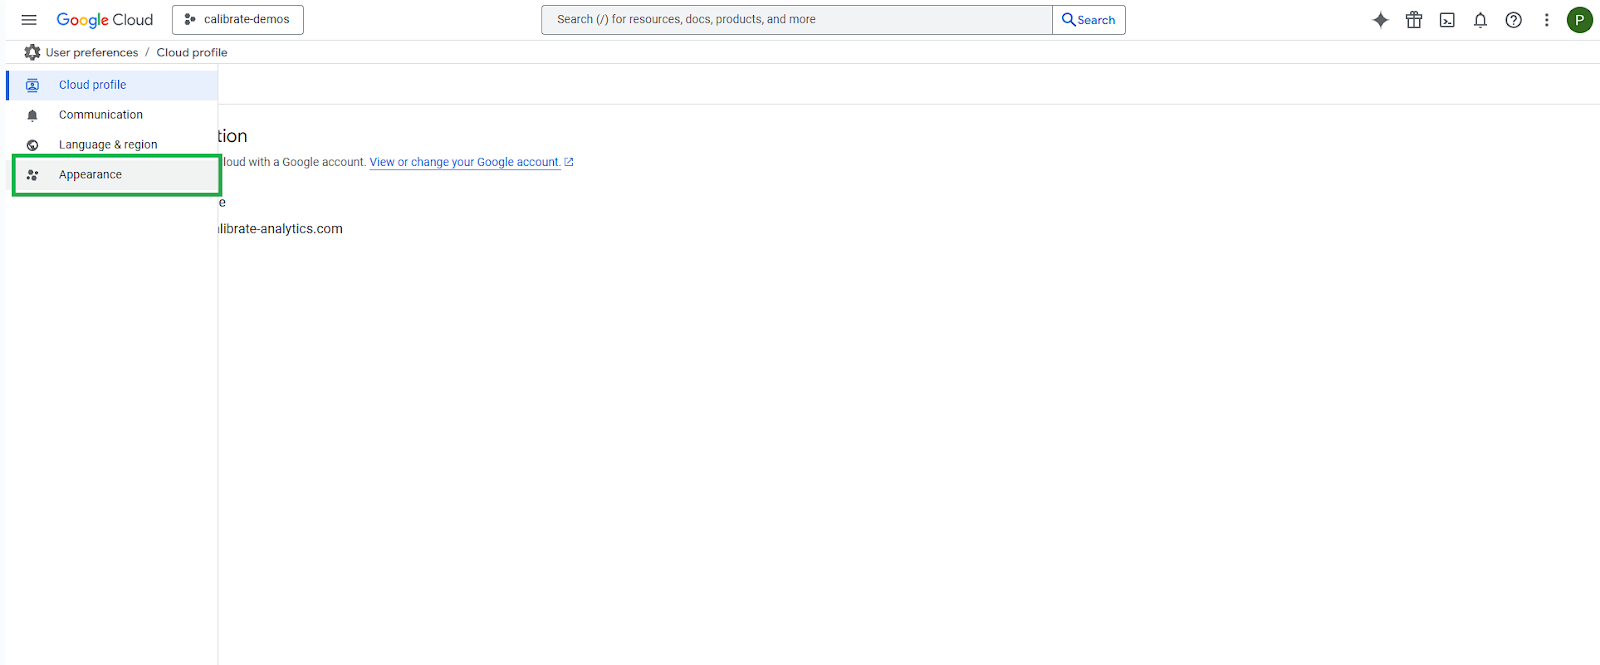Open Communication preferences

112,115
